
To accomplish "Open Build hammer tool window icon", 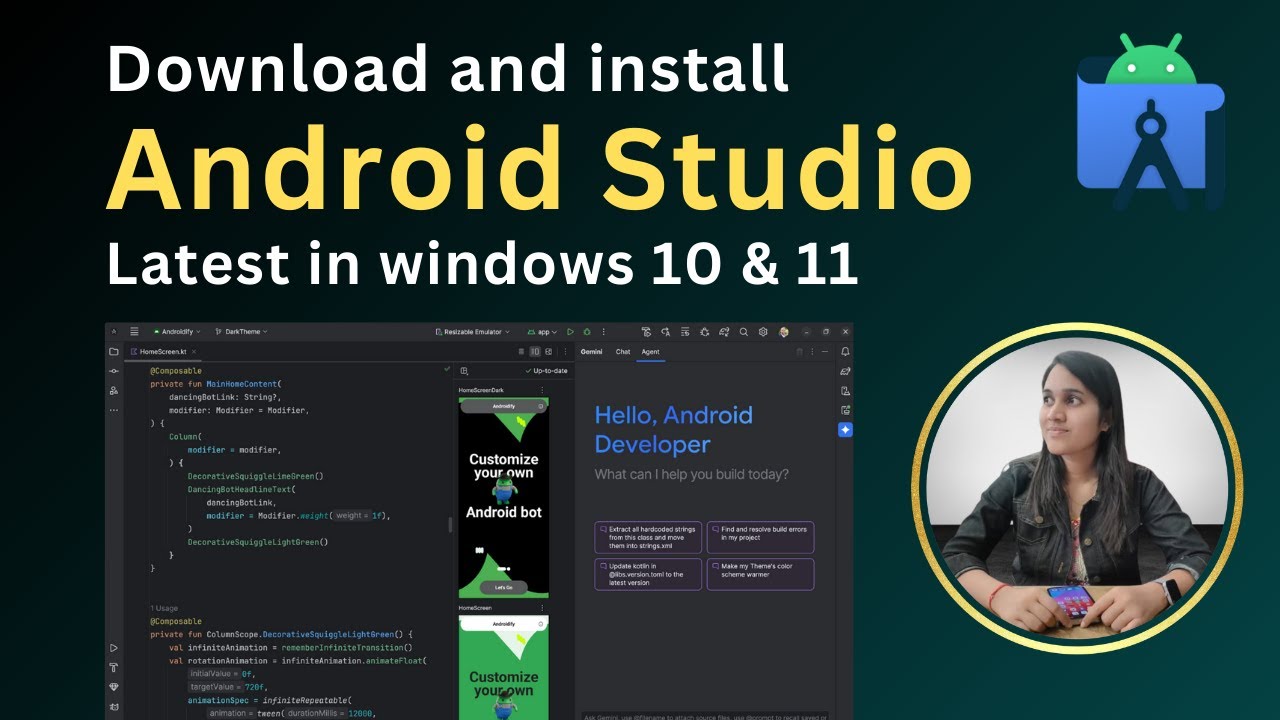I will pos(113,668).
